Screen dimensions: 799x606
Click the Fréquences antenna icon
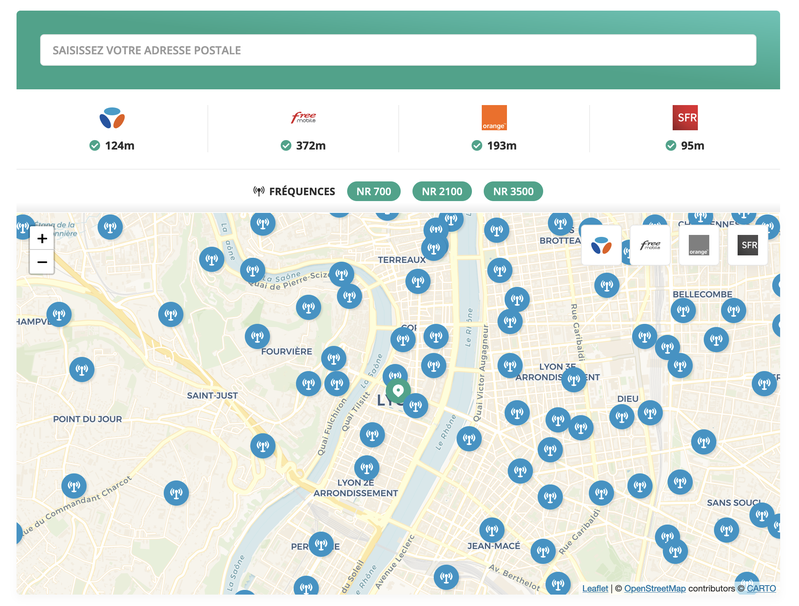click(x=259, y=192)
